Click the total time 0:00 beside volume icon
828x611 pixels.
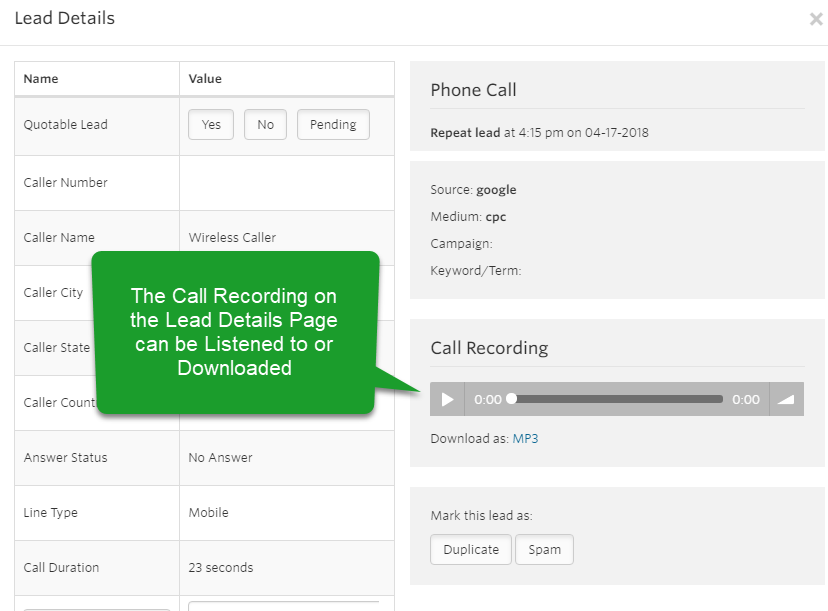coord(746,399)
